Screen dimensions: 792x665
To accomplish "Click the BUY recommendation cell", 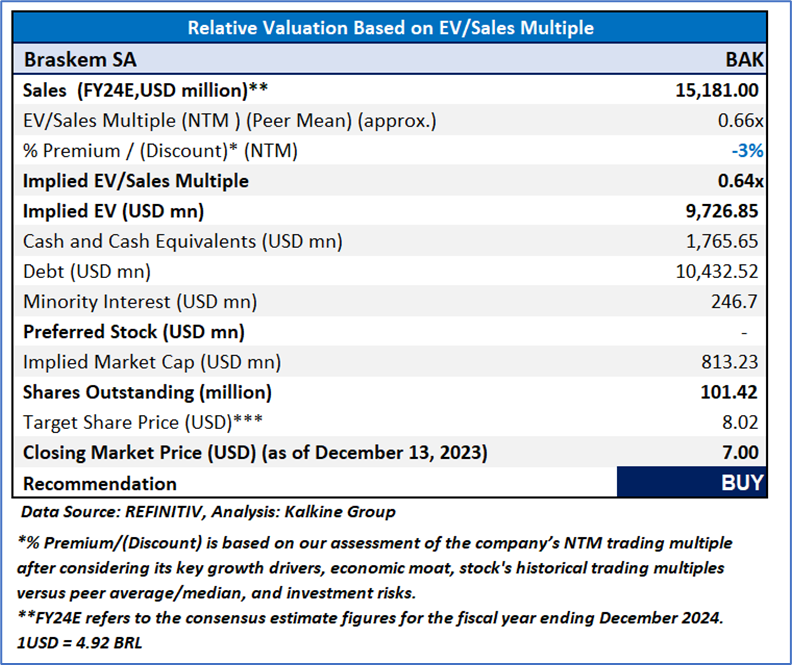I will coord(691,482).
